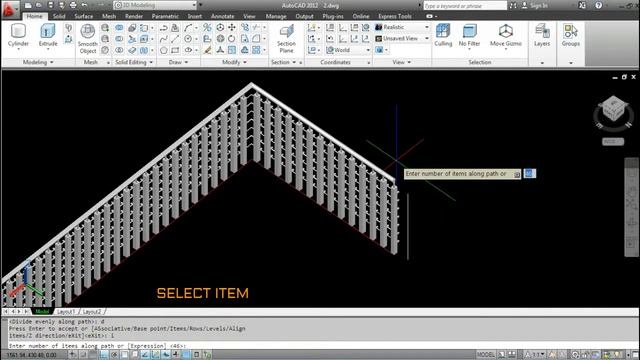Click the Save icon in quick access toolbar

[51, 5]
